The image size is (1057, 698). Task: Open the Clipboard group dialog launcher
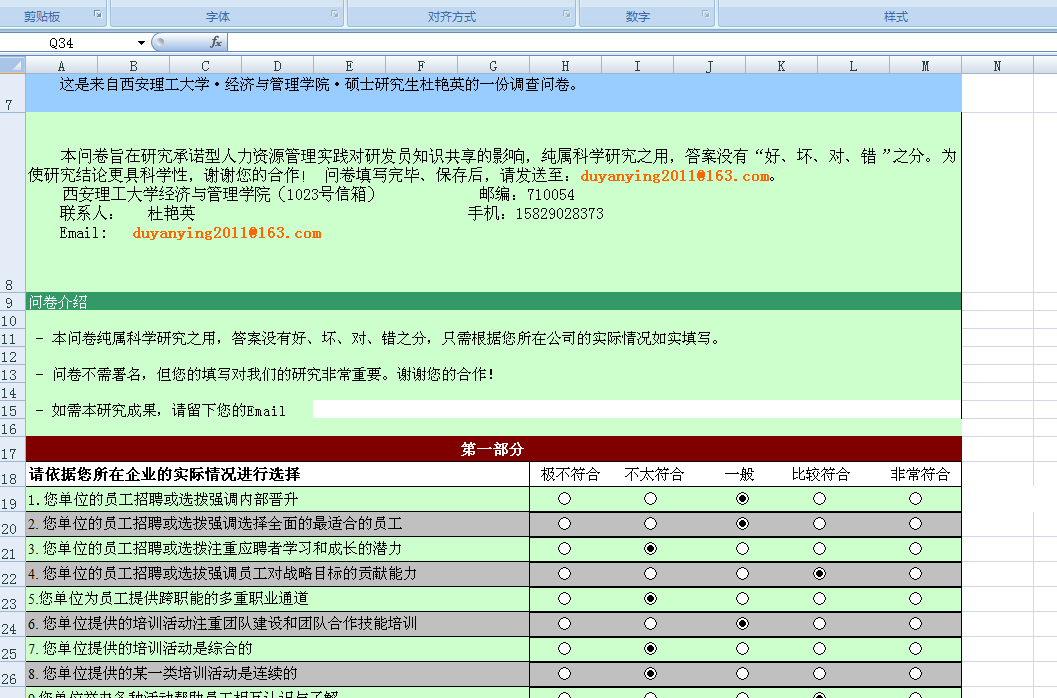(98, 14)
